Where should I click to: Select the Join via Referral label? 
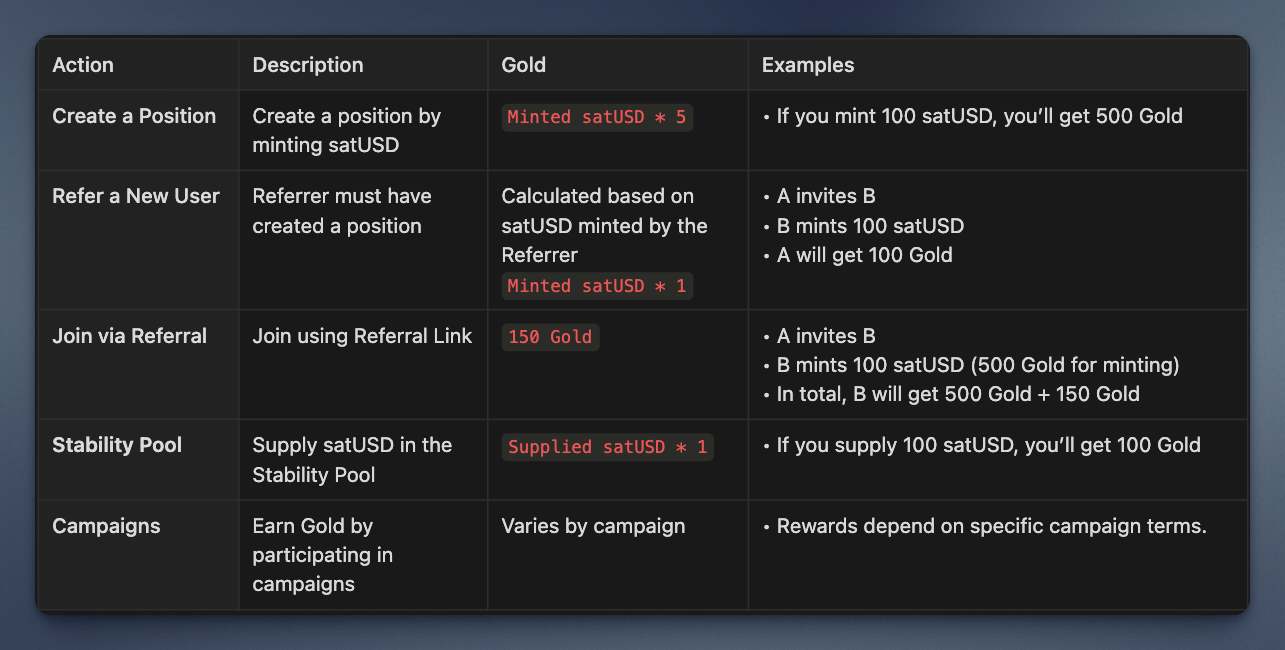[x=129, y=336]
